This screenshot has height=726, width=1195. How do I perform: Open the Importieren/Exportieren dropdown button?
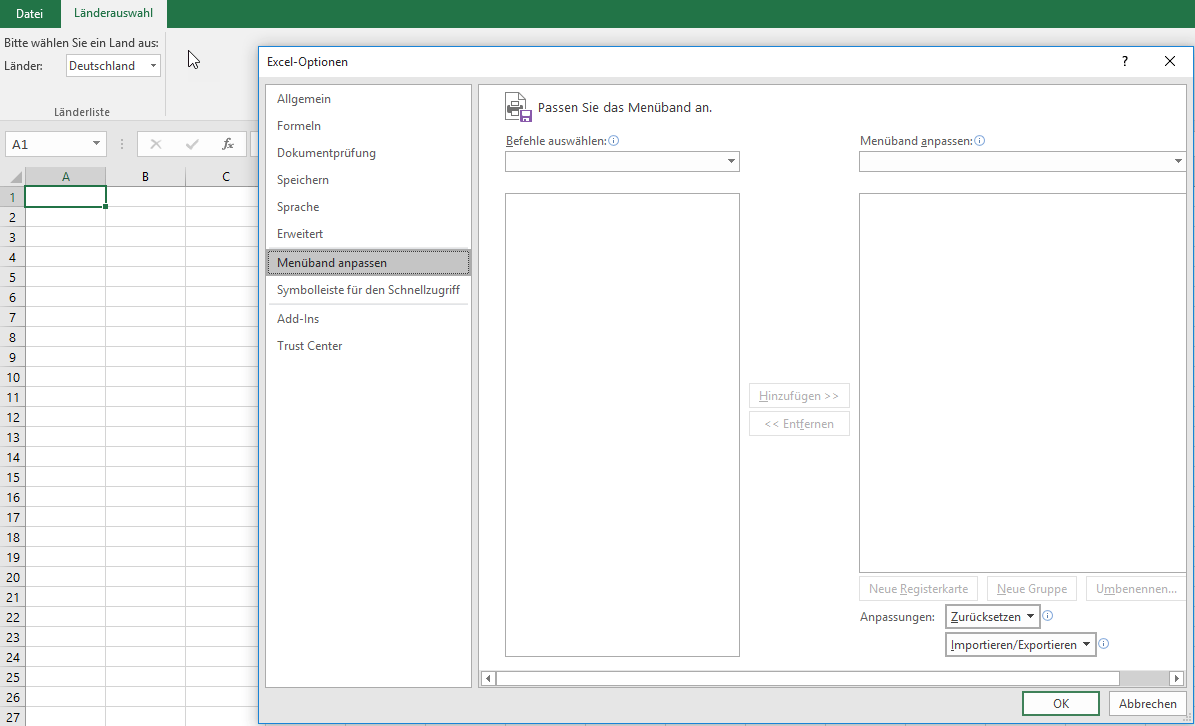click(1020, 644)
